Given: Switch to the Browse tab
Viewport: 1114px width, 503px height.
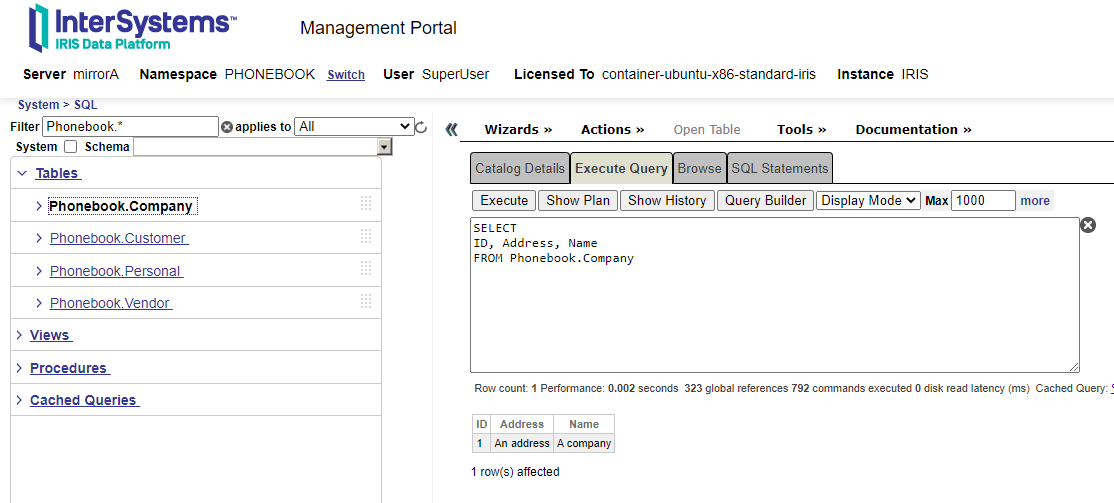Looking at the screenshot, I should click(x=699, y=168).
